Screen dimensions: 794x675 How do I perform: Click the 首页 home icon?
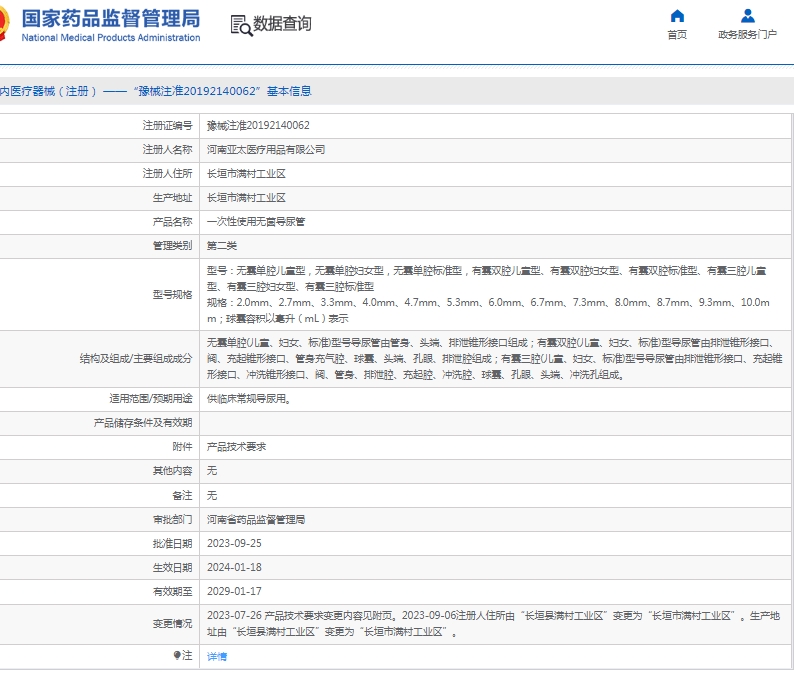677,16
